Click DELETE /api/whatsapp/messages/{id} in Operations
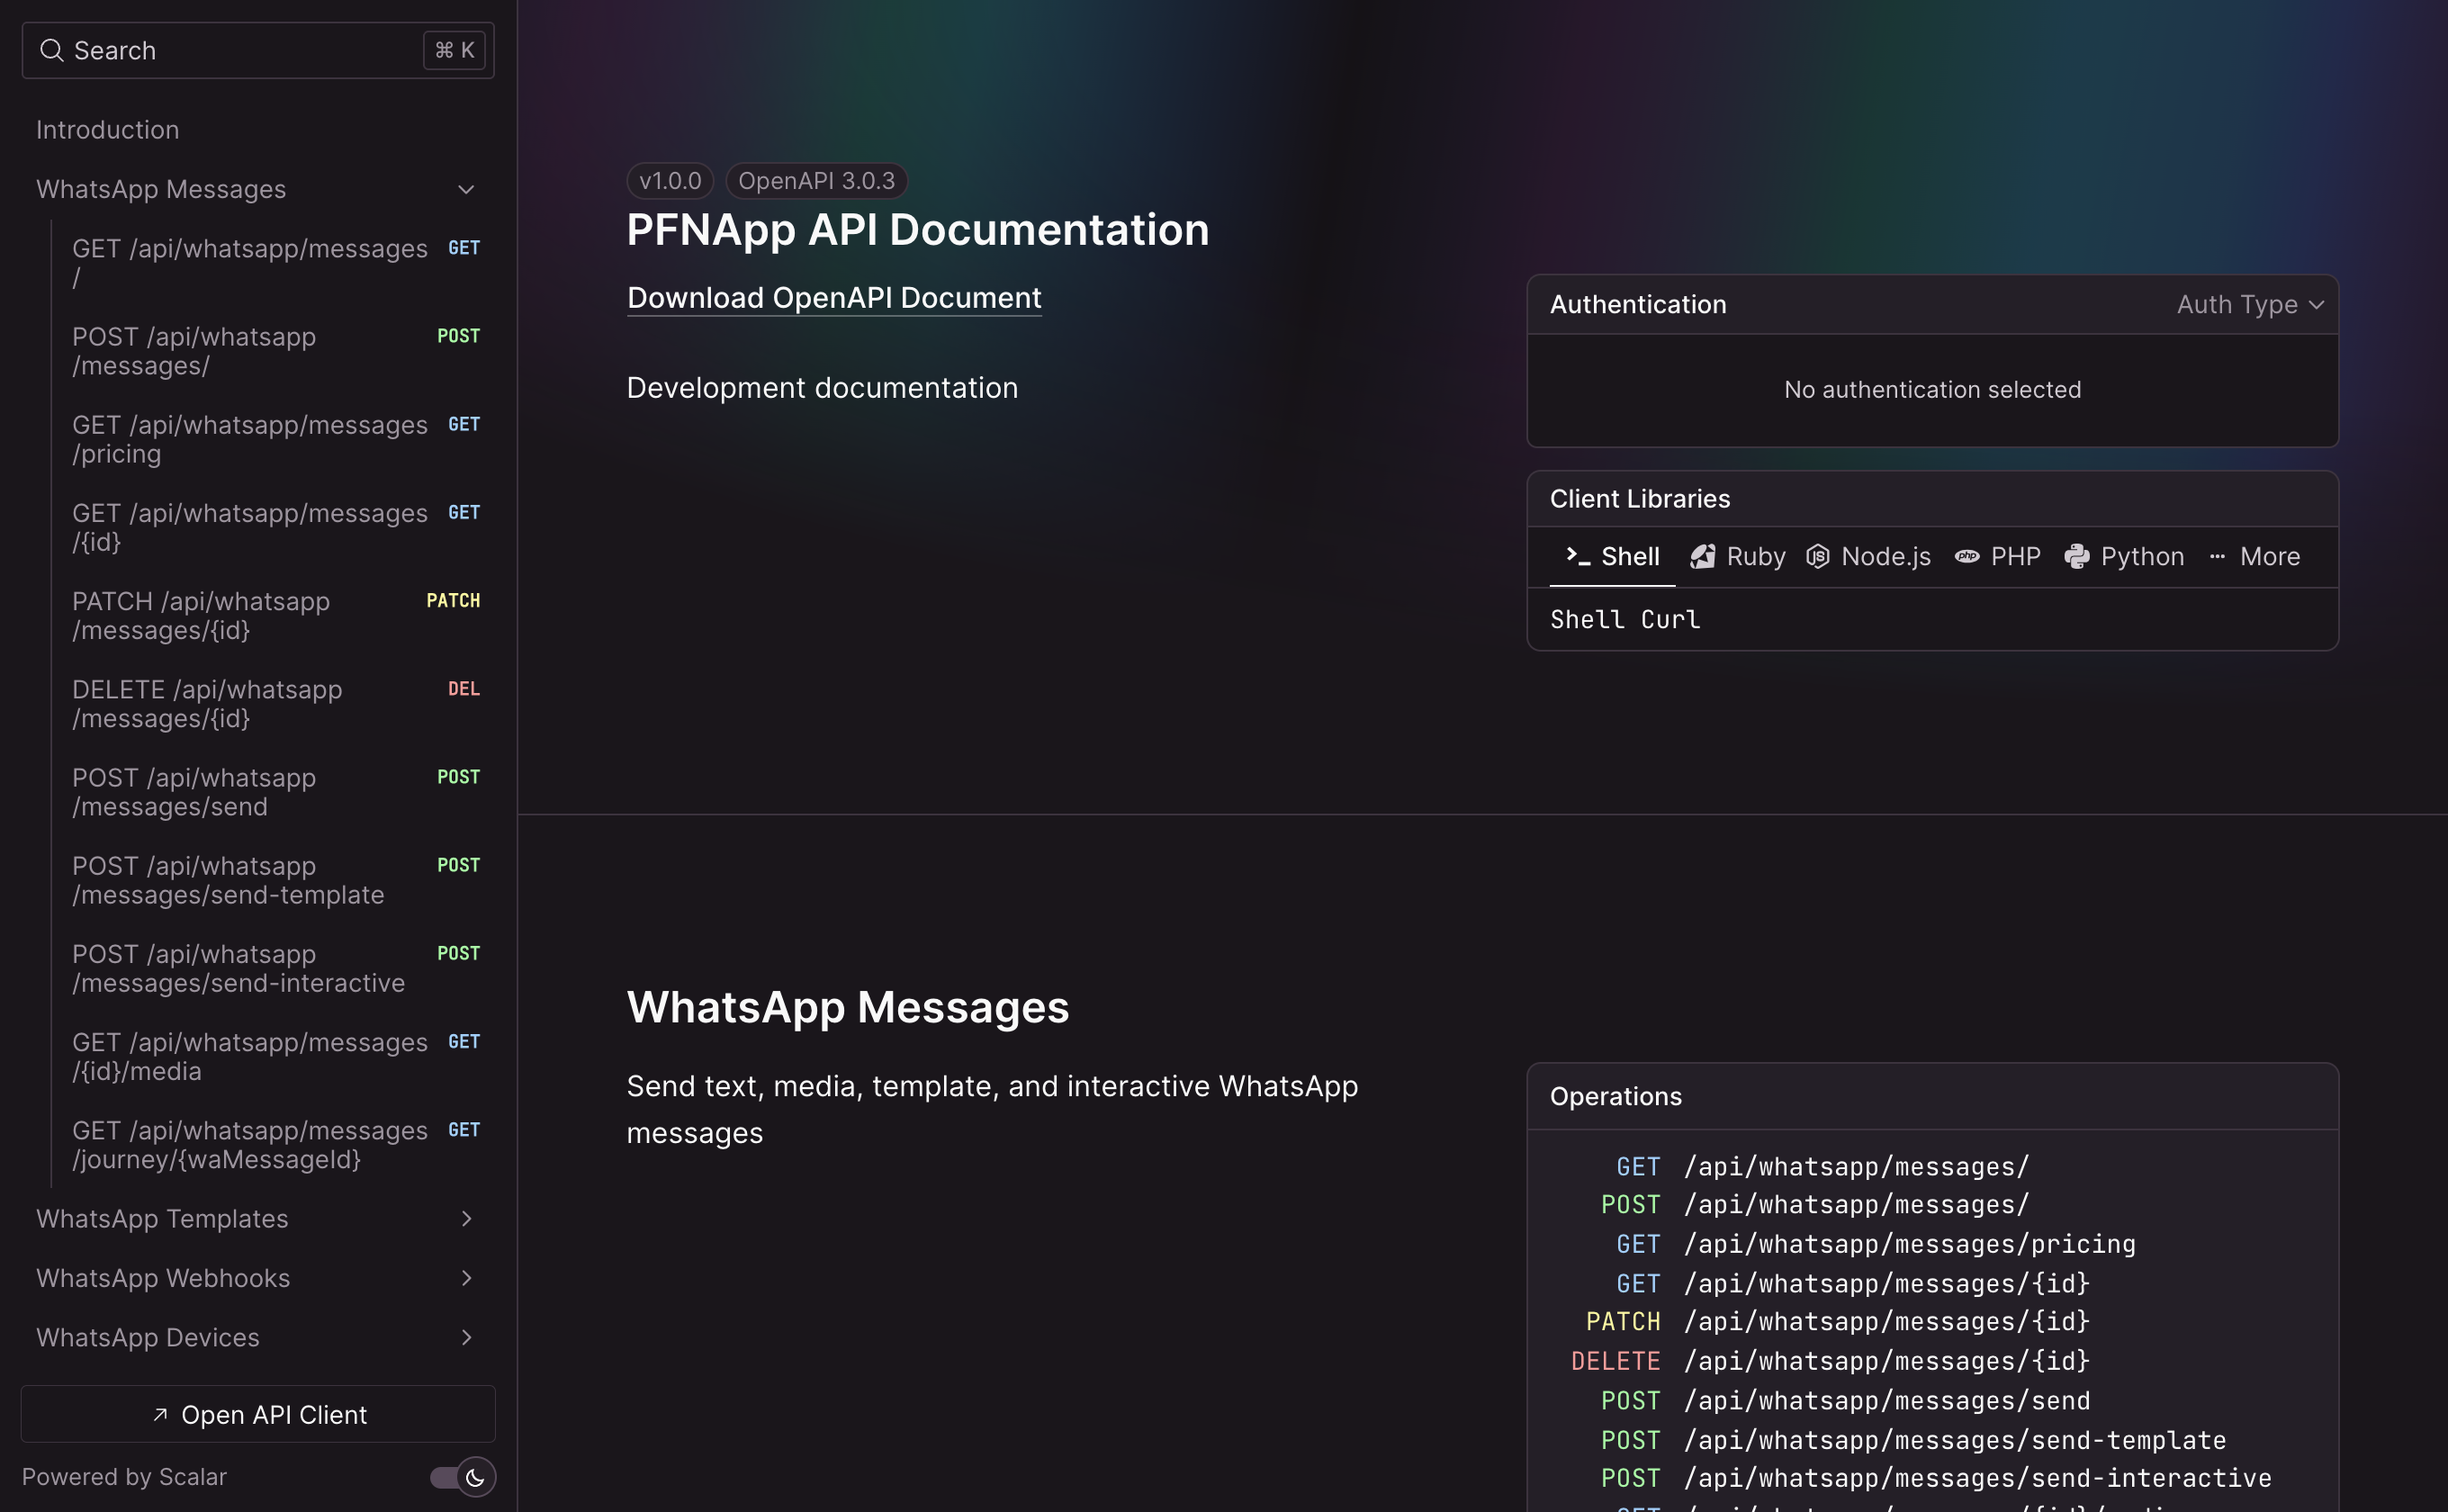This screenshot has height=1512, width=2448. click(1830, 1361)
